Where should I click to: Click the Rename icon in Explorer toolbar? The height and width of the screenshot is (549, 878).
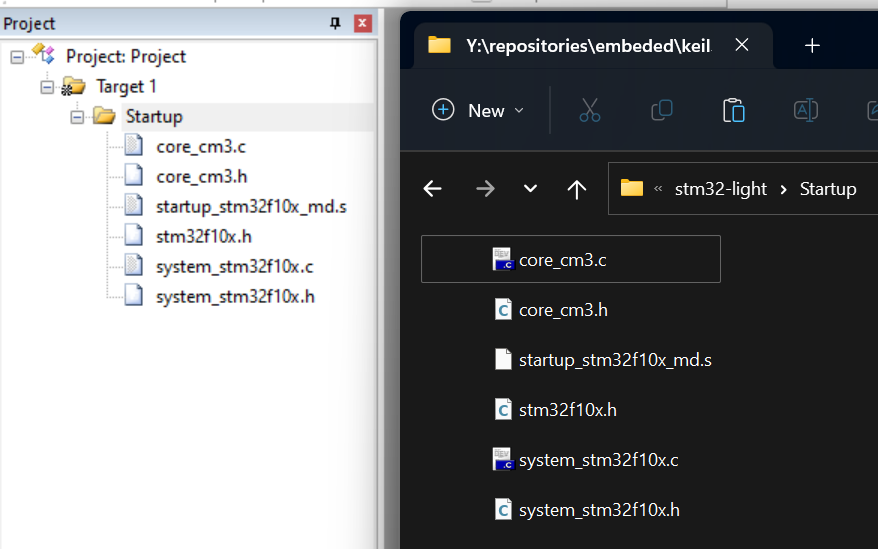[805, 110]
